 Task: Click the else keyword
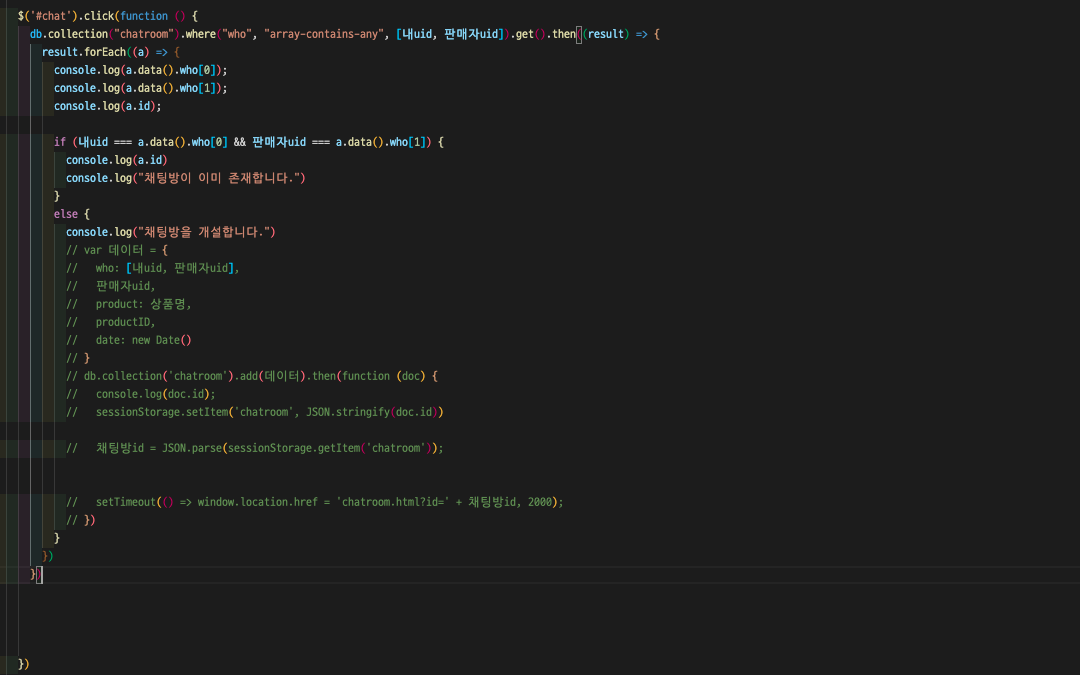pos(66,214)
